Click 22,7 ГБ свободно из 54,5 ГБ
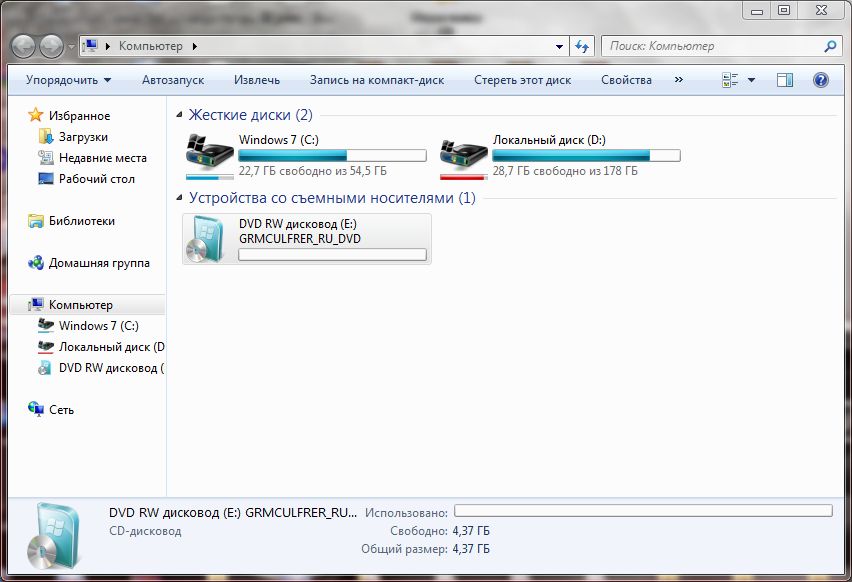 click(312, 171)
